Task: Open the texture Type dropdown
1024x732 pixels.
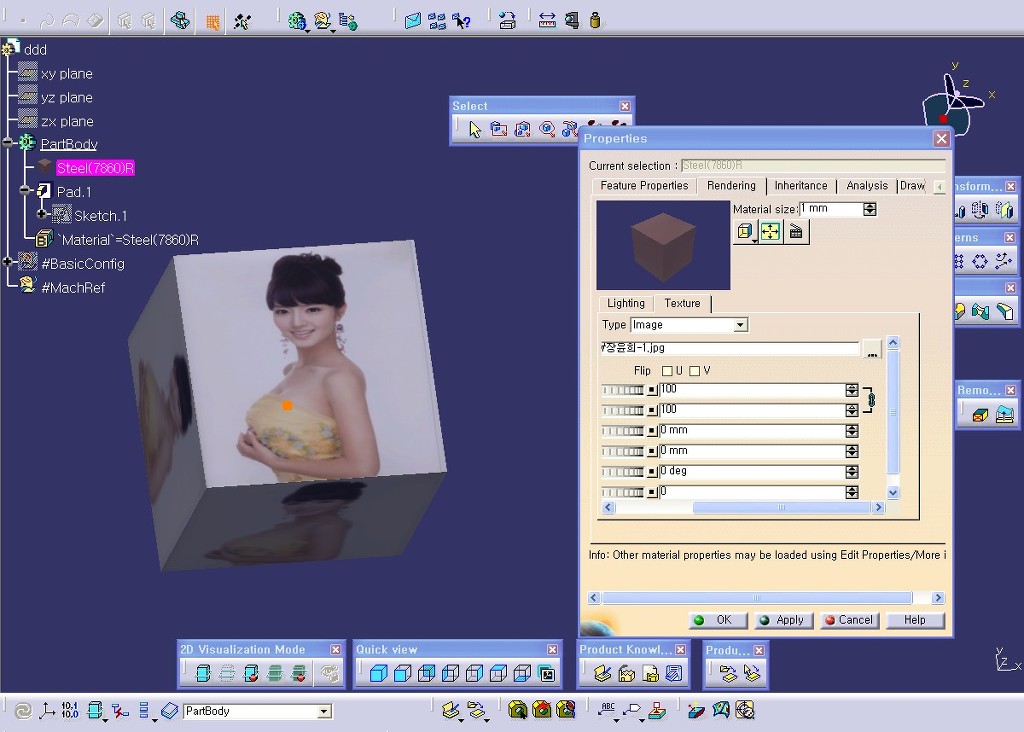Action: 740,325
